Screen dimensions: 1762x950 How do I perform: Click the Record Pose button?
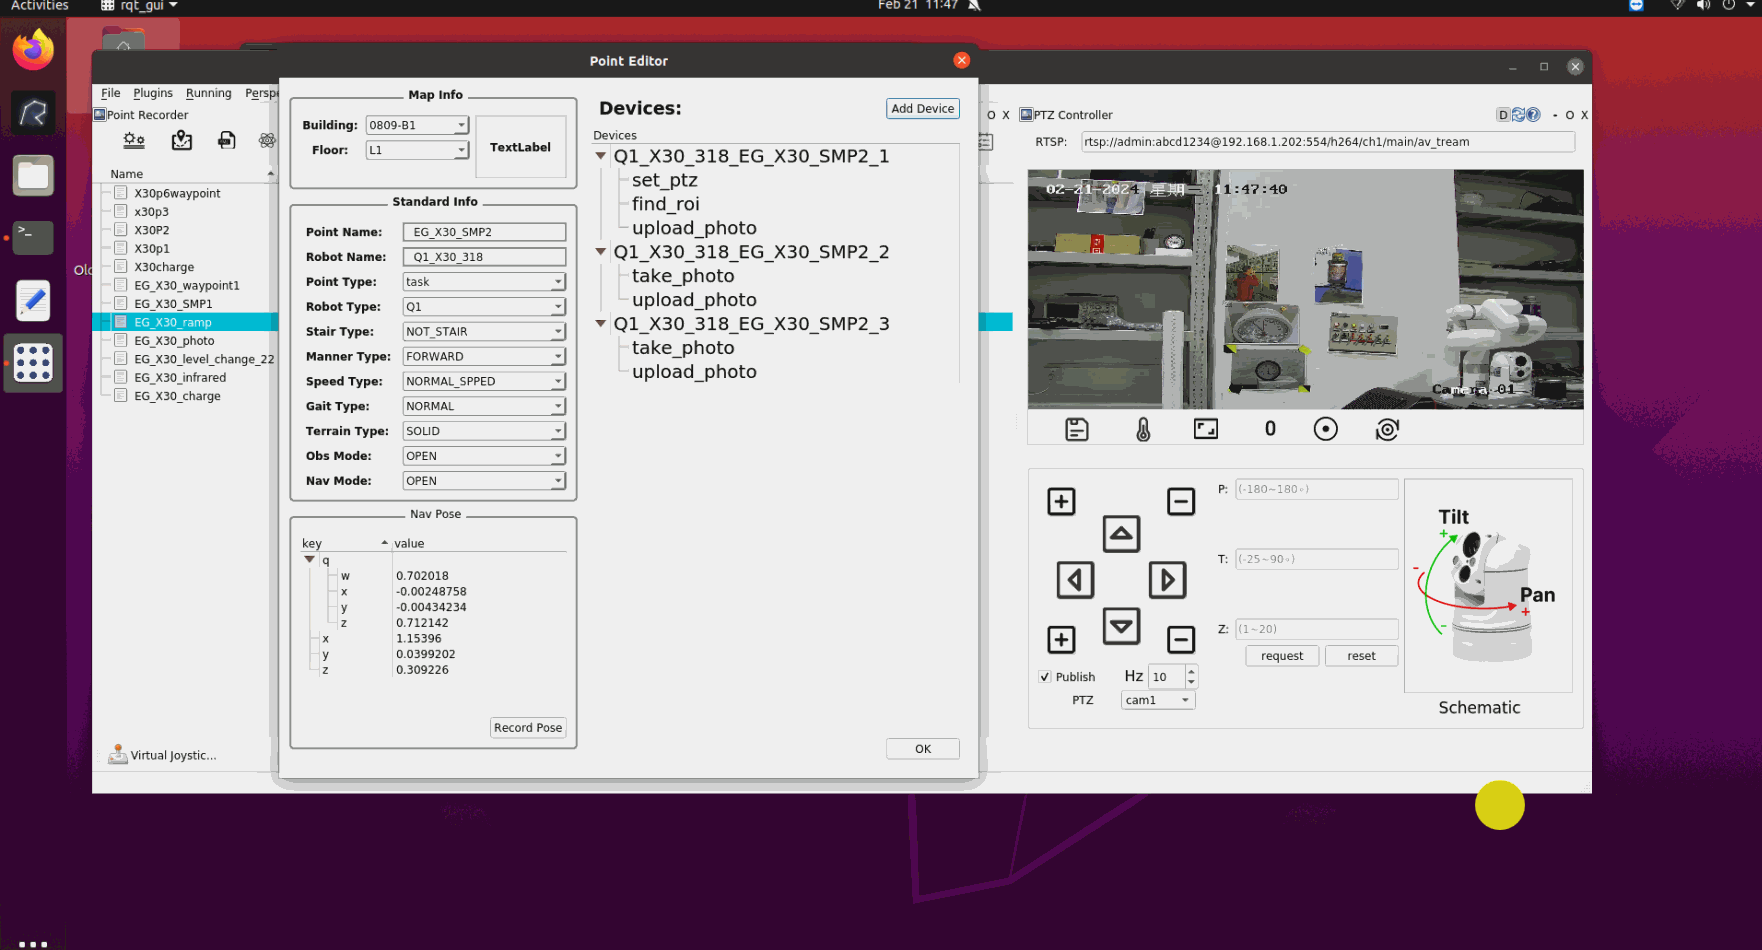(x=528, y=728)
